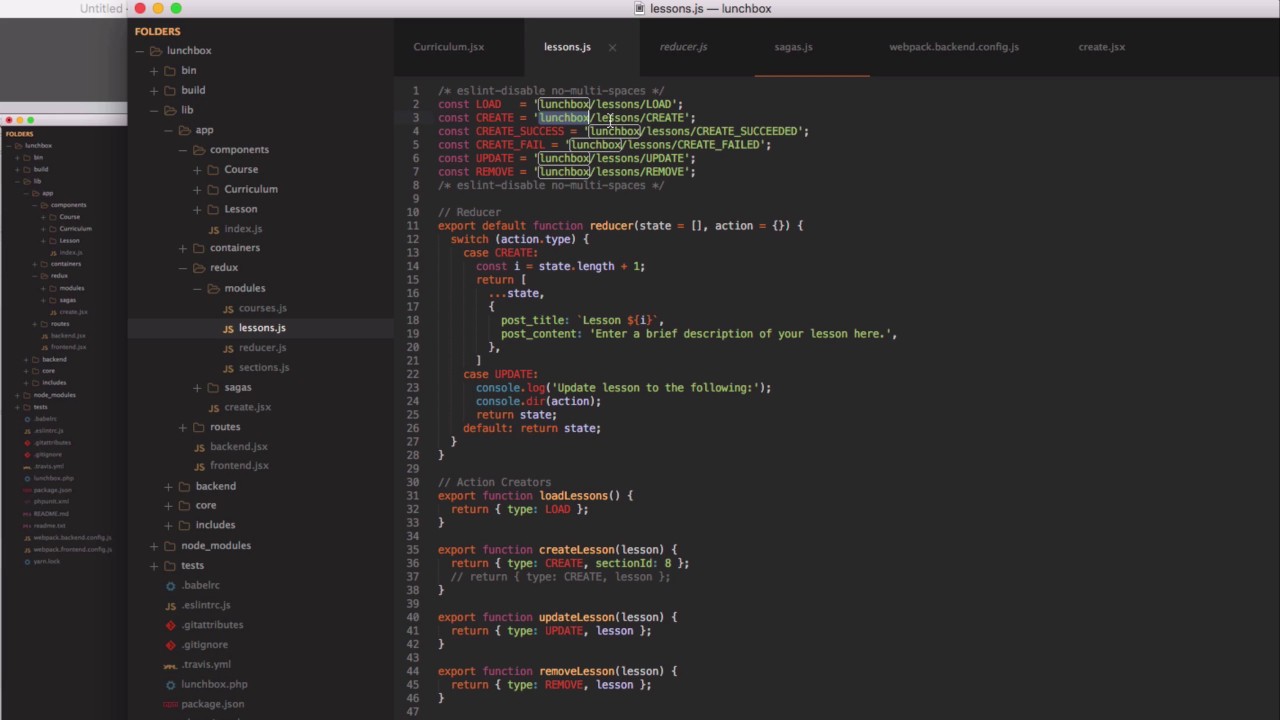Expand the tests folder
Viewport: 1280px width, 720px height.
pyautogui.click(x=154, y=565)
